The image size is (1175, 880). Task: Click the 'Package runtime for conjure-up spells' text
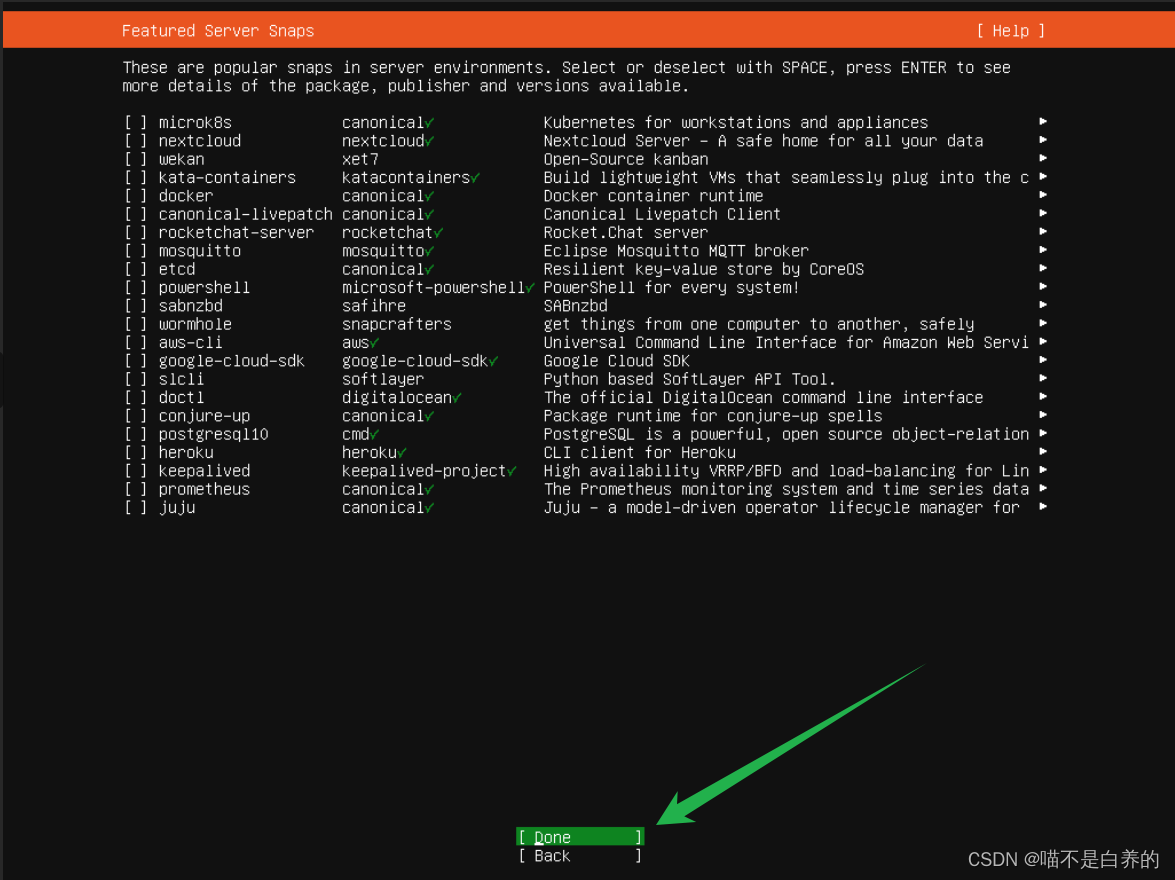tap(713, 416)
